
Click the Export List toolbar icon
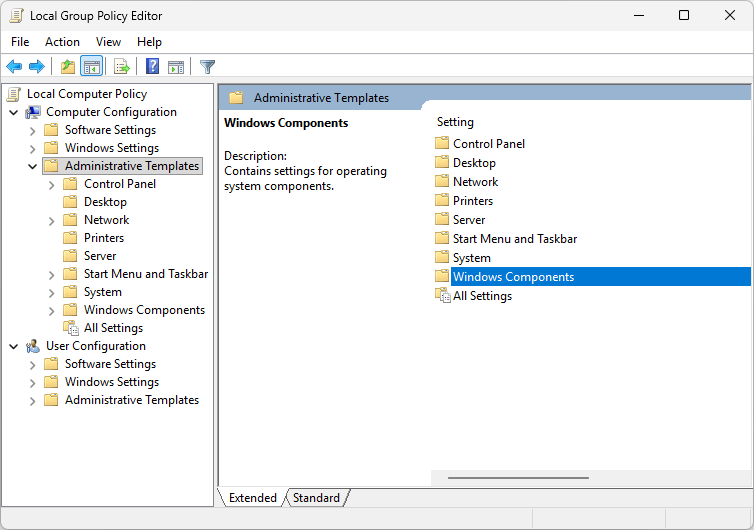tap(122, 66)
